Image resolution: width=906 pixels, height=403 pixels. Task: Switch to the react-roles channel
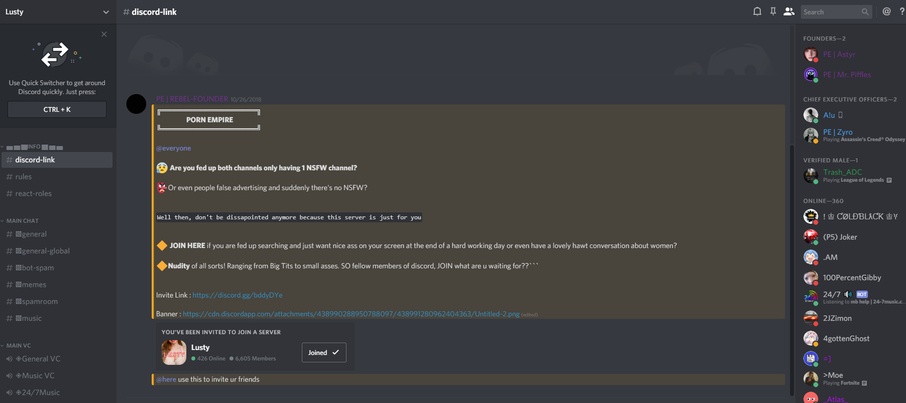(x=34, y=194)
